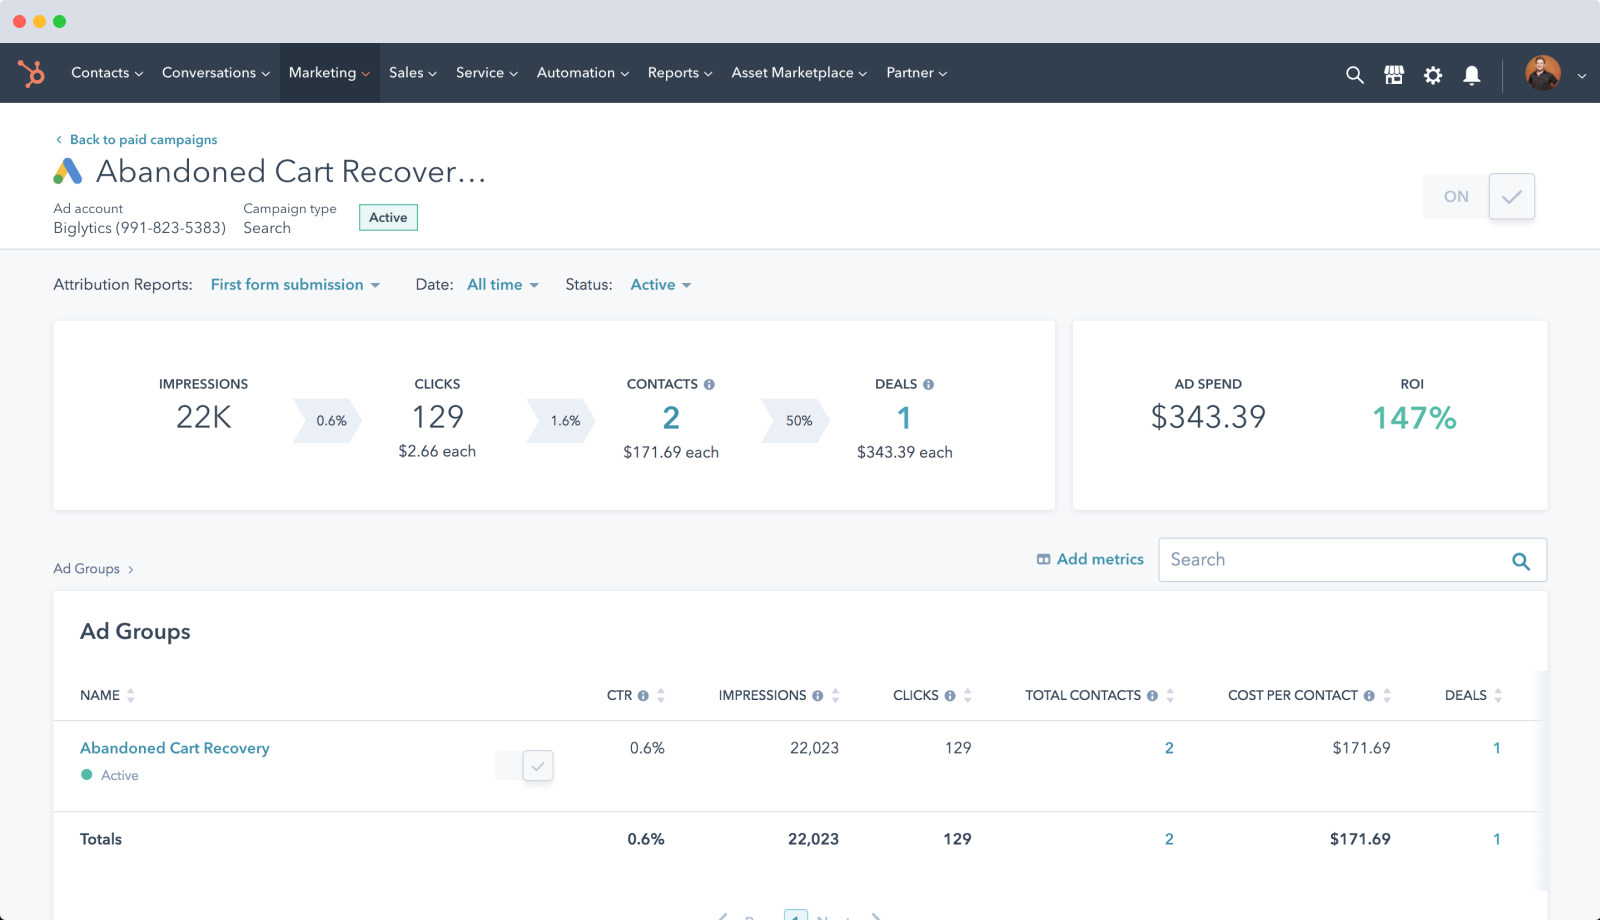1600x920 pixels.
Task: Click 22,023 impressions in Abandoned Cart Recovery row
Action: tap(814, 748)
